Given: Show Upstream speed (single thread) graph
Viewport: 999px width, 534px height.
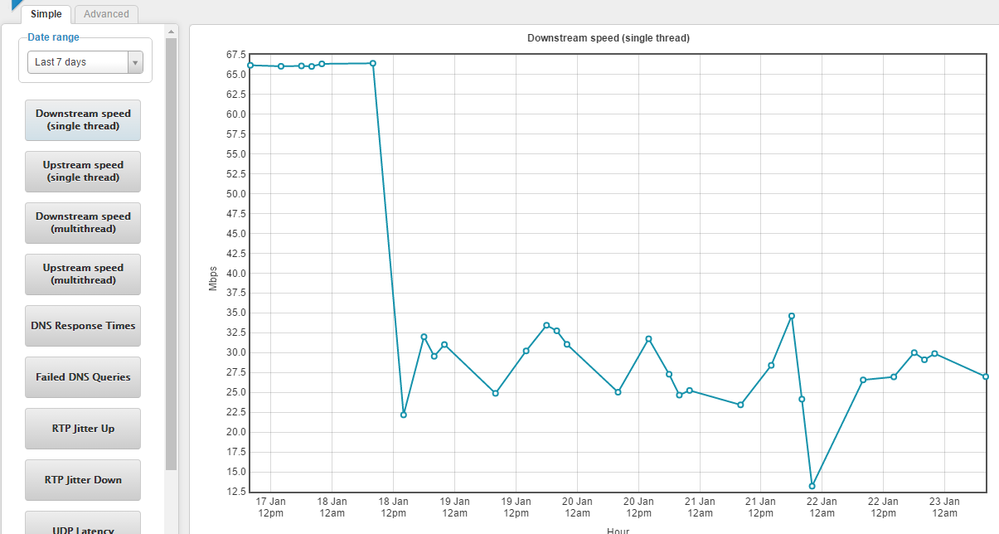Looking at the screenshot, I should [x=83, y=171].
